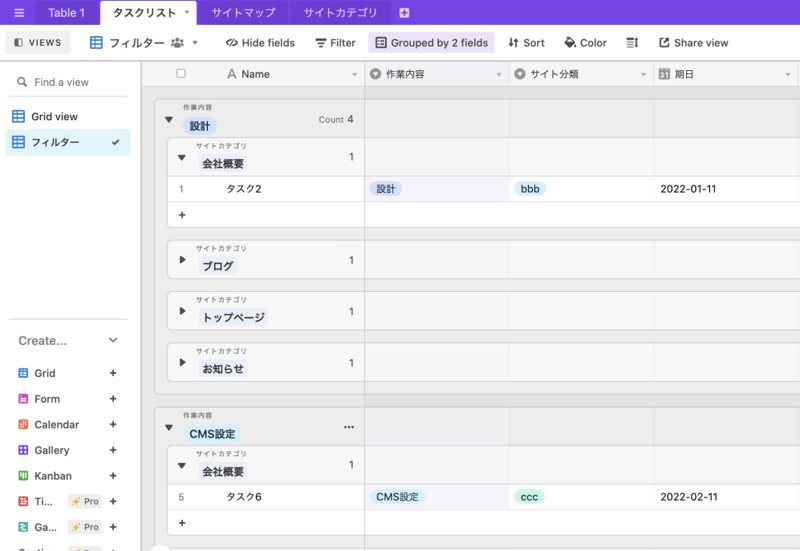Image resolution: width=800 pixels, height=551 pixels.
Task: Add a new Calendar view
Action: pos(113,425)
